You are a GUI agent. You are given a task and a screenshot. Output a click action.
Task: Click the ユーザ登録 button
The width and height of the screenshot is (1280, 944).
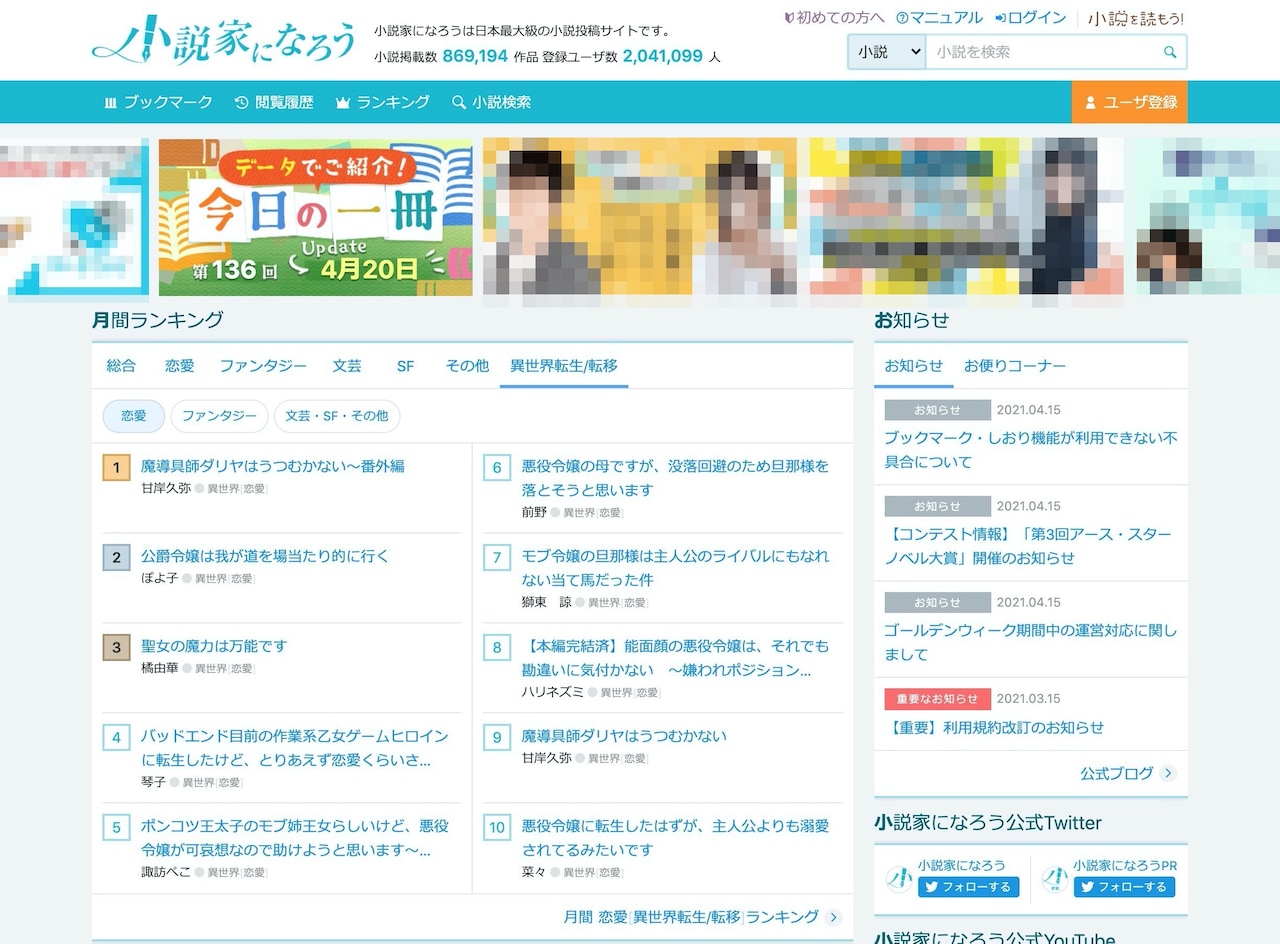(1129, 102)
